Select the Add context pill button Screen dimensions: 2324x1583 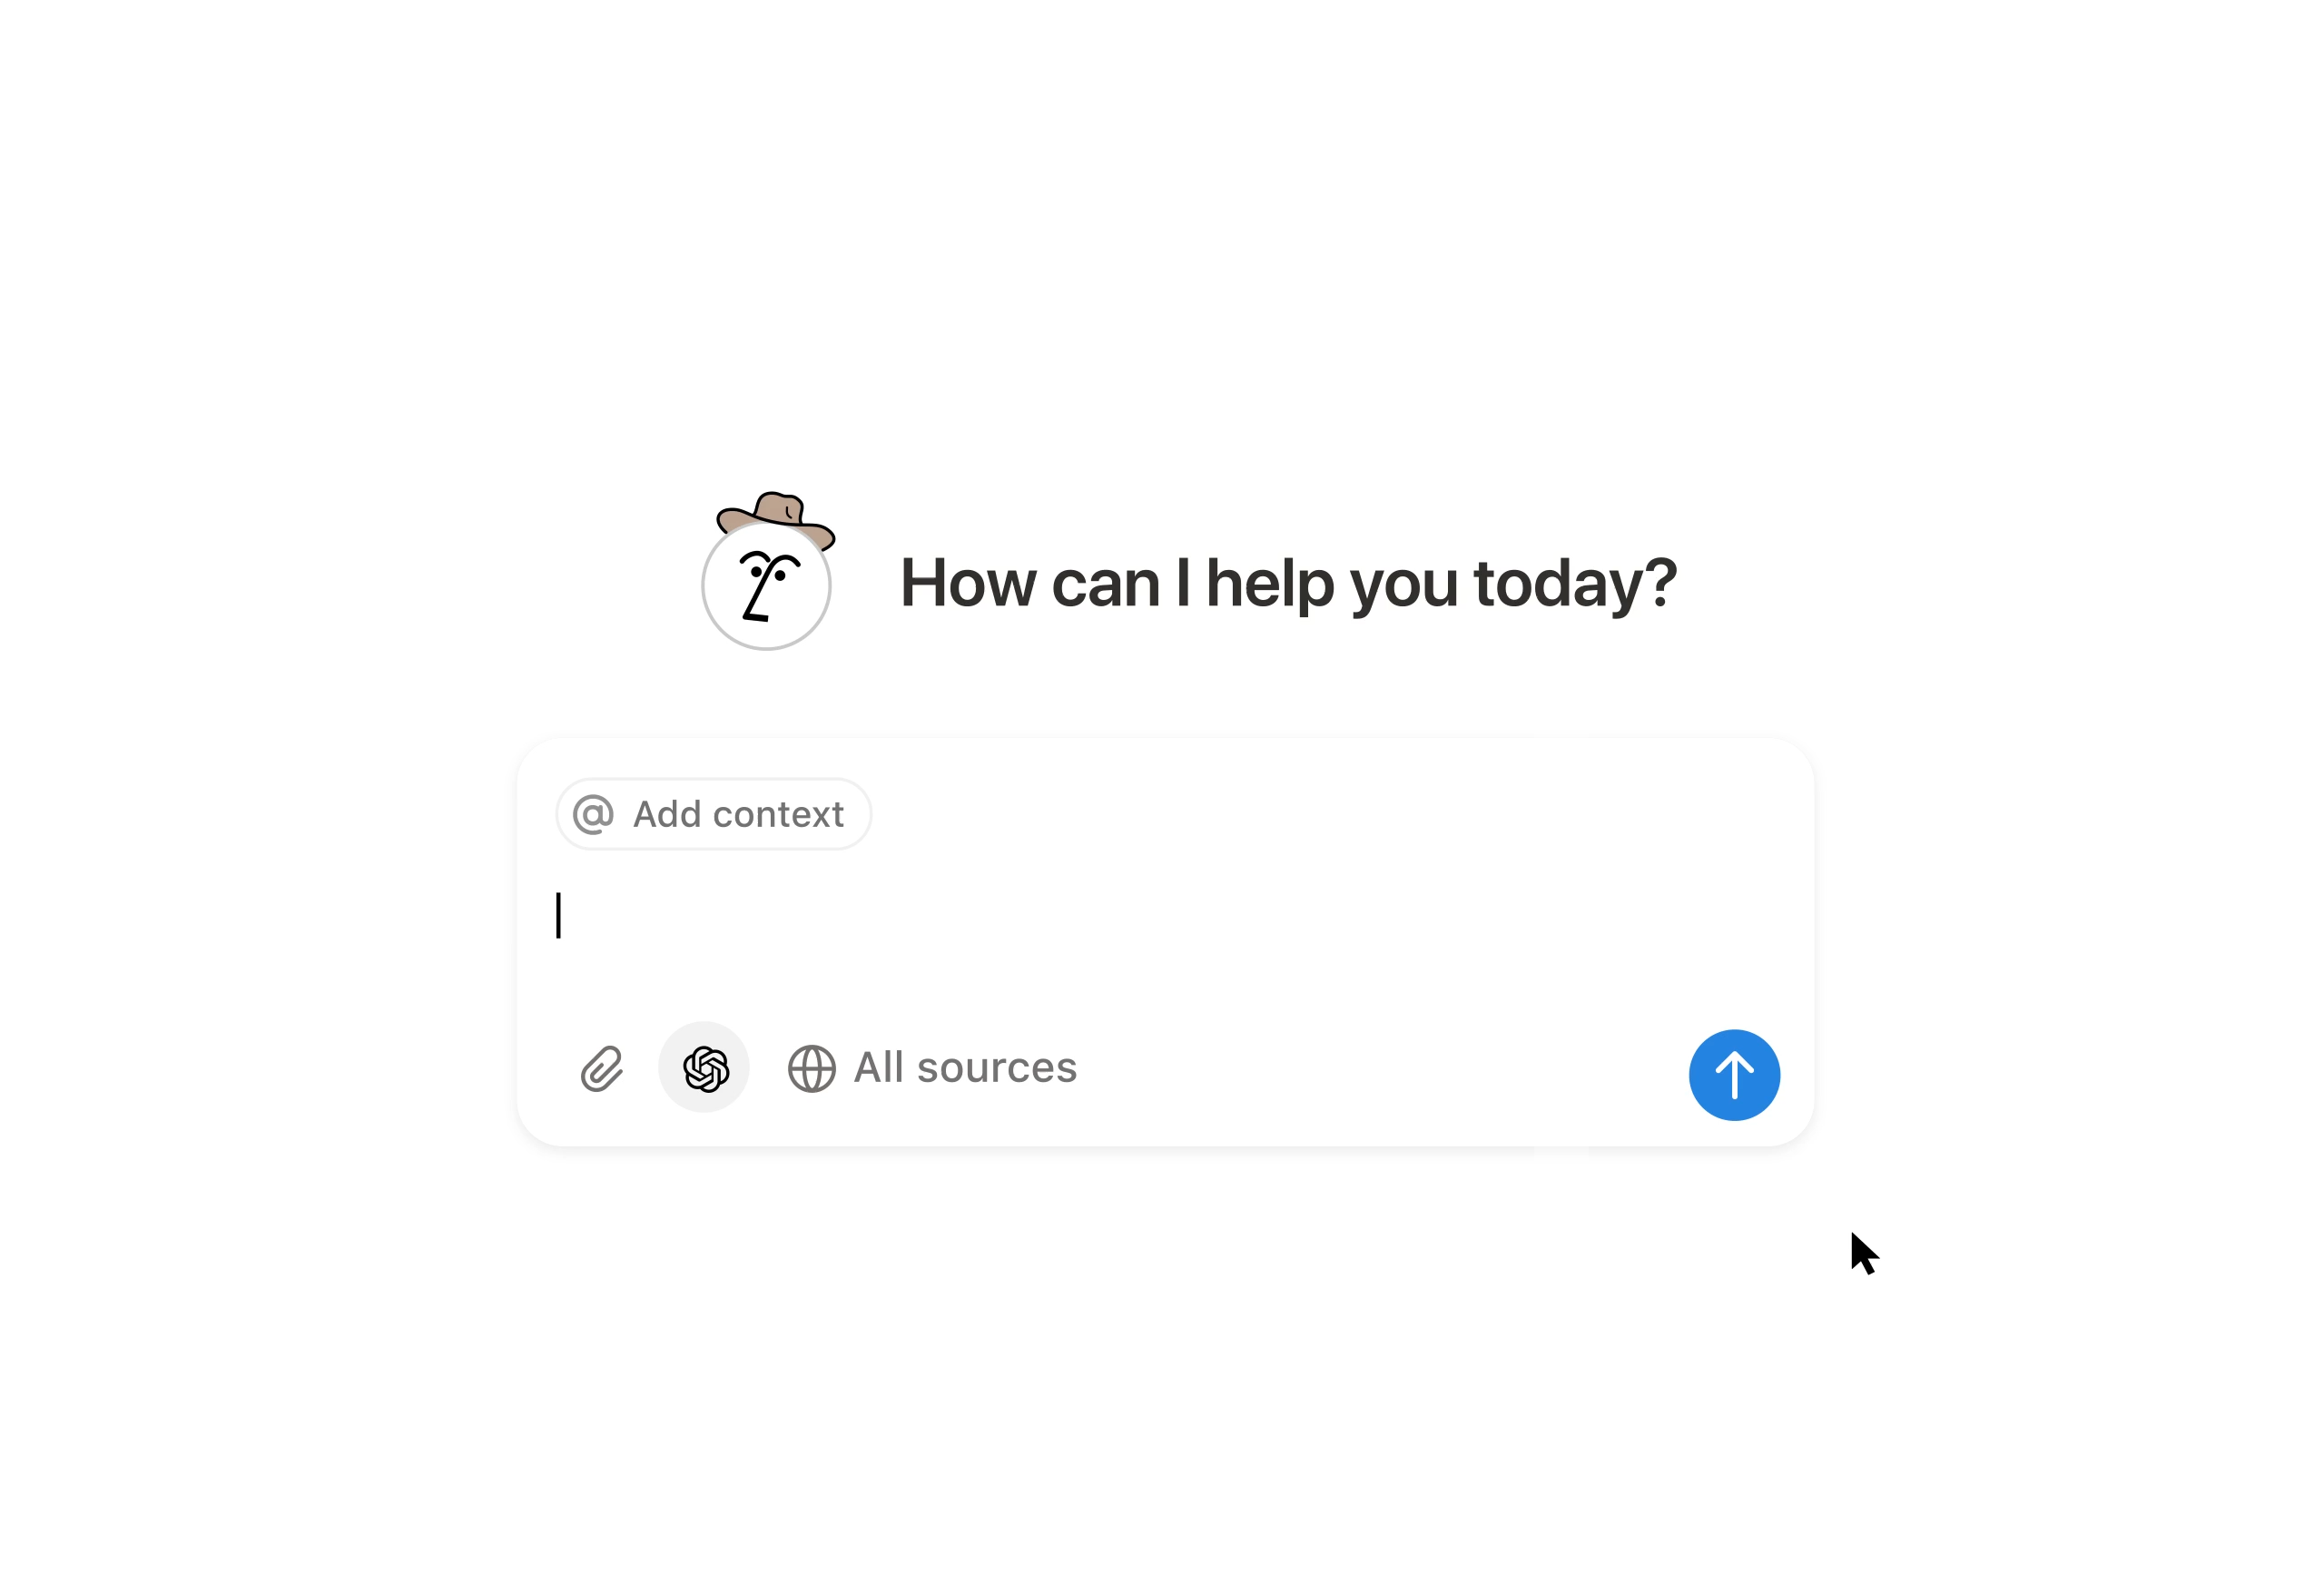[713, 814]
